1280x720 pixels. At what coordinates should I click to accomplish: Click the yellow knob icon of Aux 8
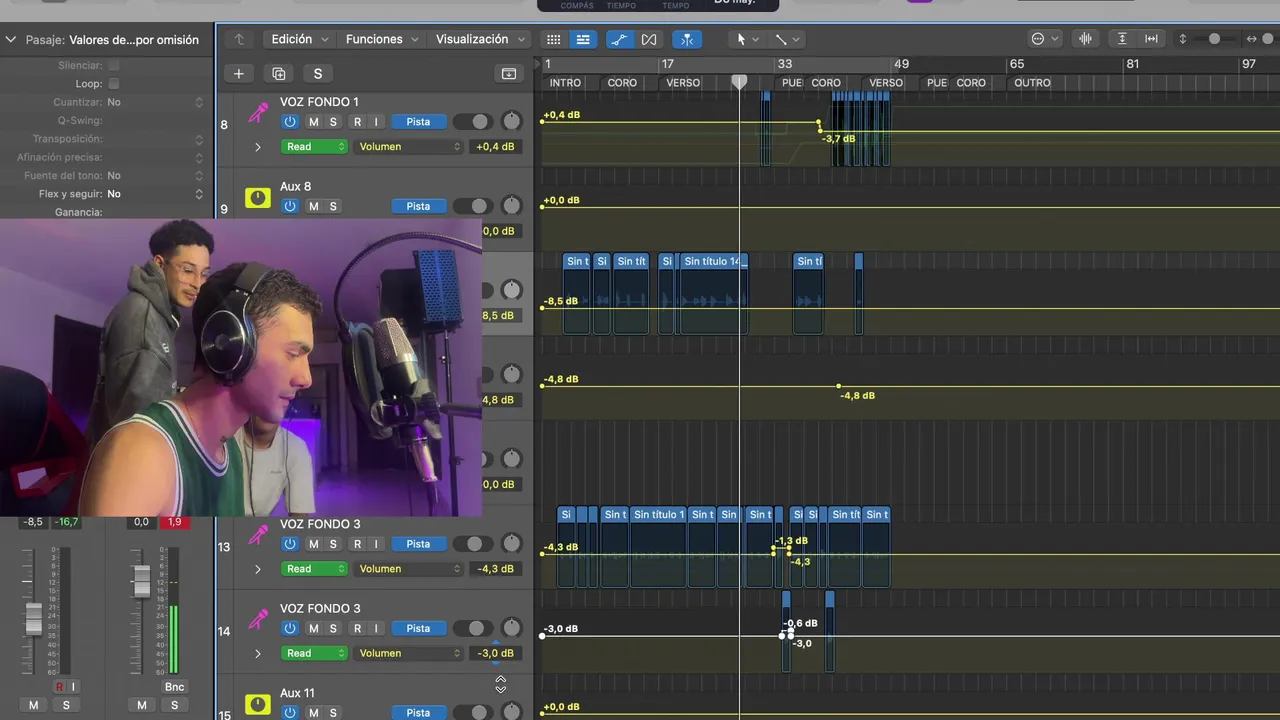[x=258, y=198]
